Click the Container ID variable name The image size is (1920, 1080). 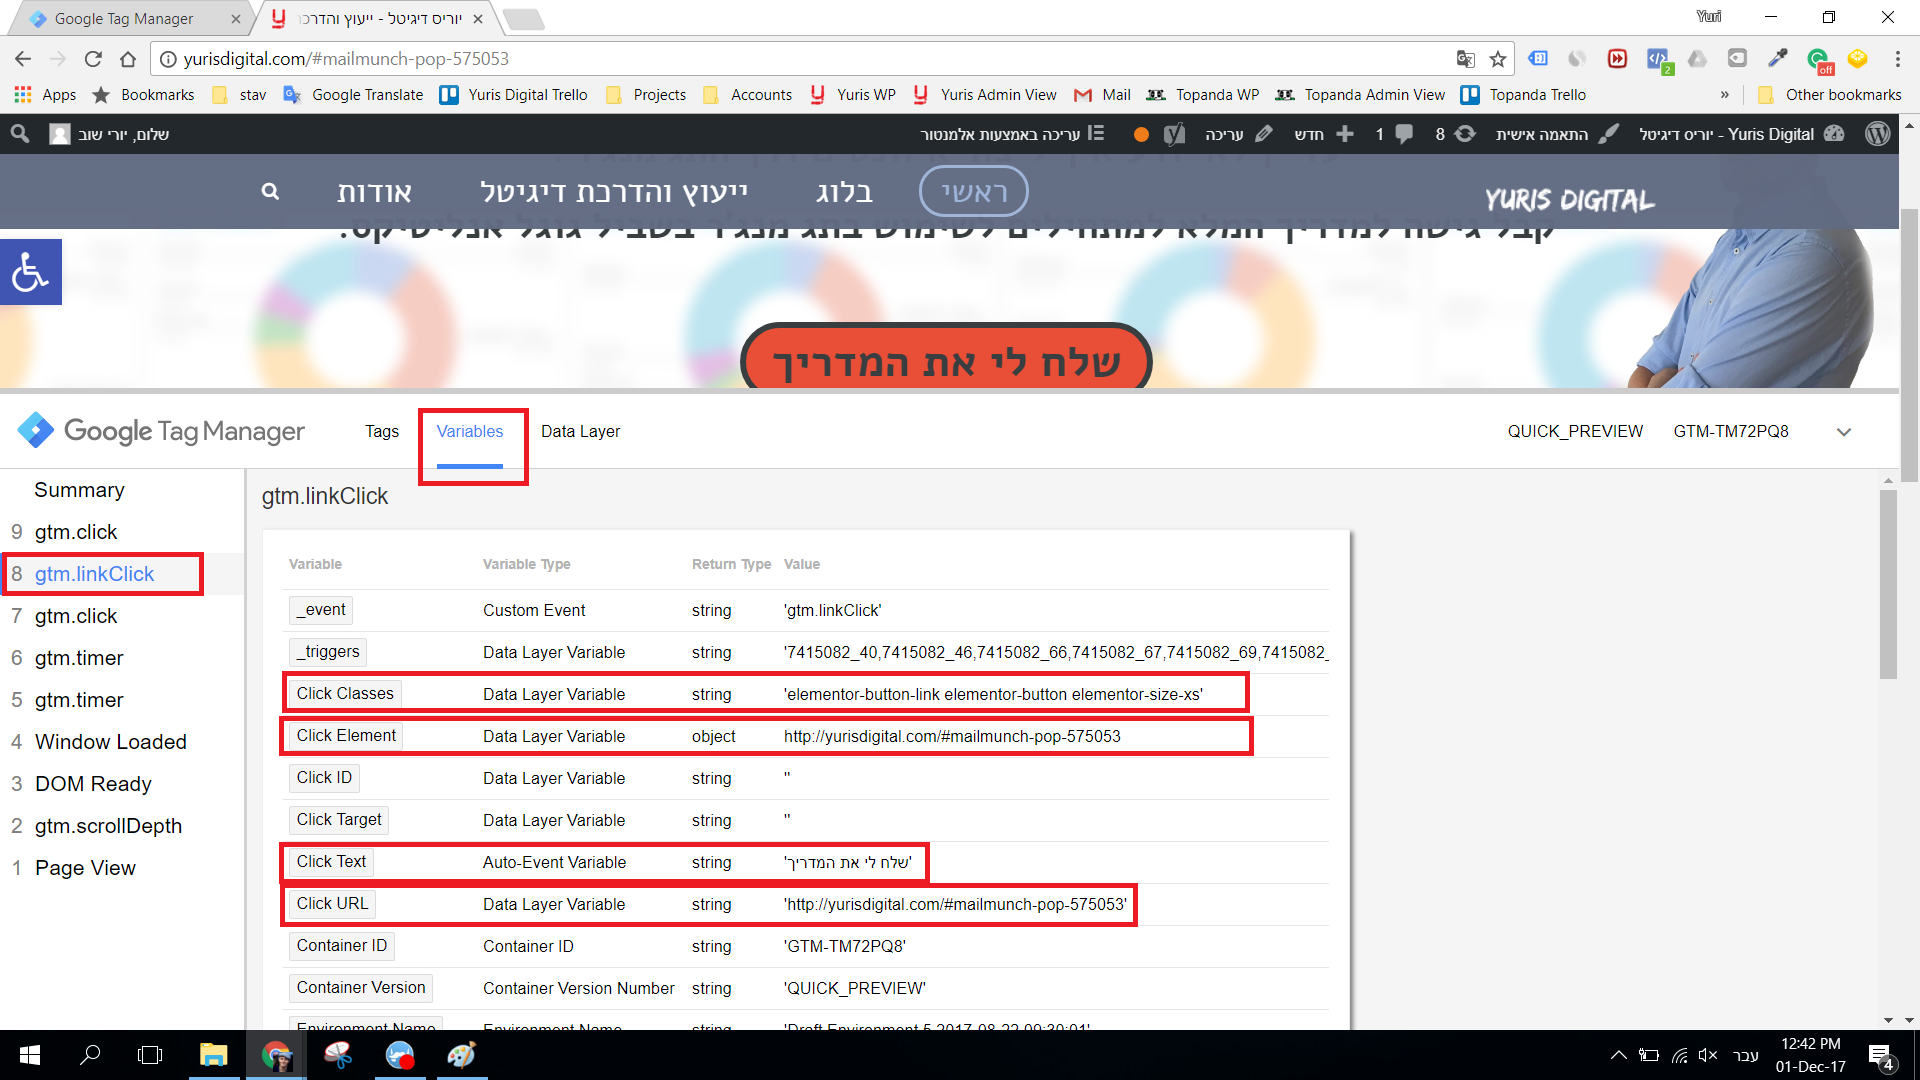coord(342,946)
